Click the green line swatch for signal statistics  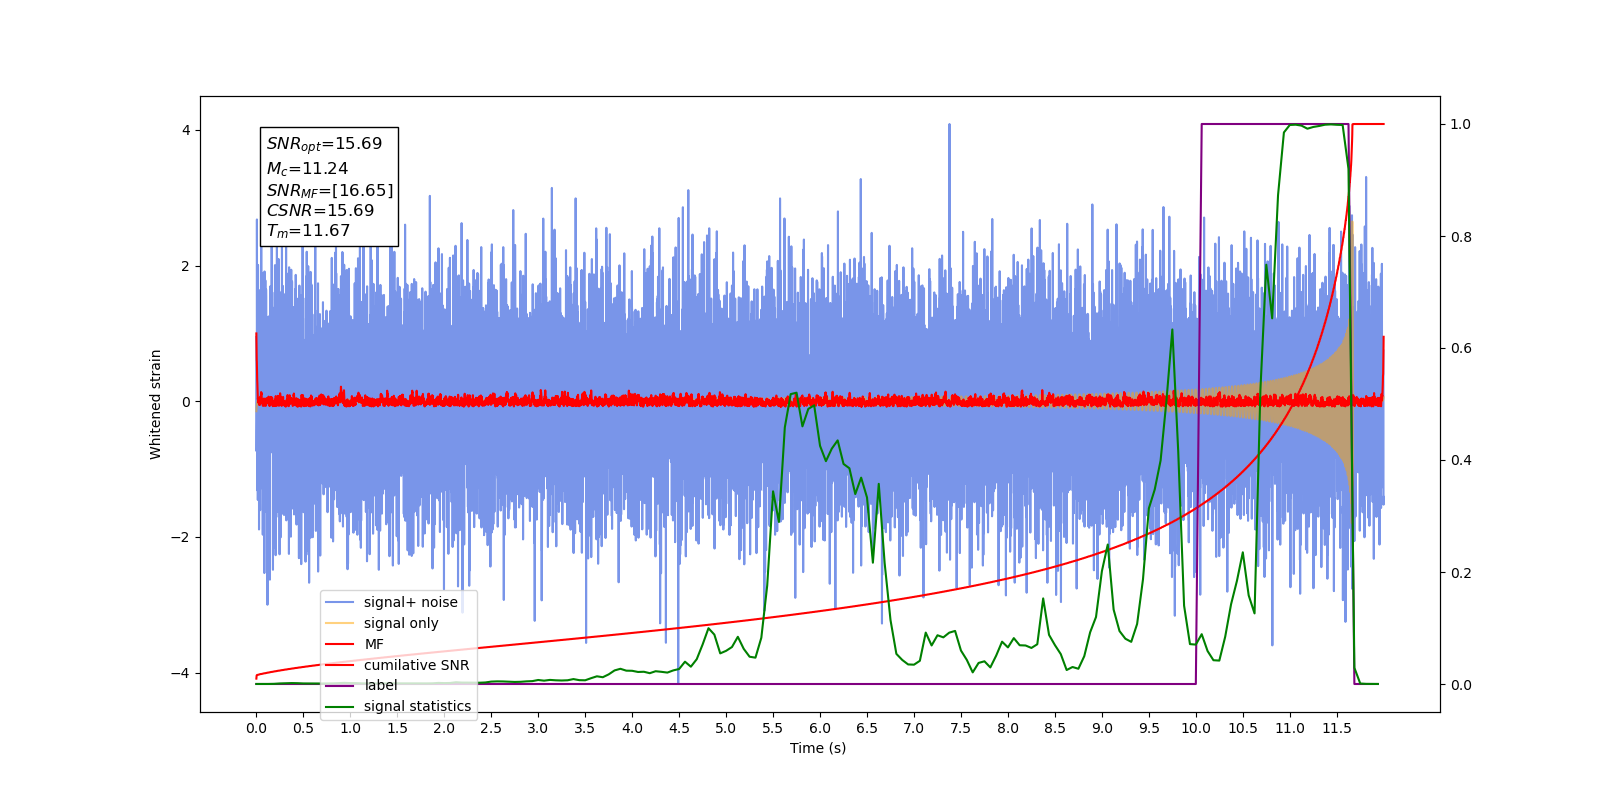pos(340,706)
